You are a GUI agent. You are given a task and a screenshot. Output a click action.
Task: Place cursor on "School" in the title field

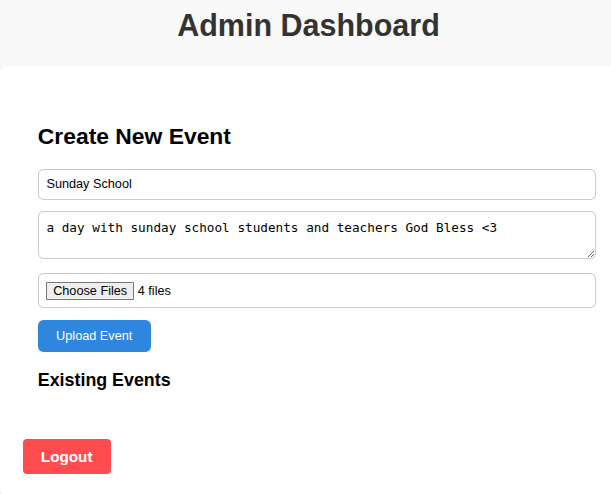pyautogui.click(x=112, y=184)
